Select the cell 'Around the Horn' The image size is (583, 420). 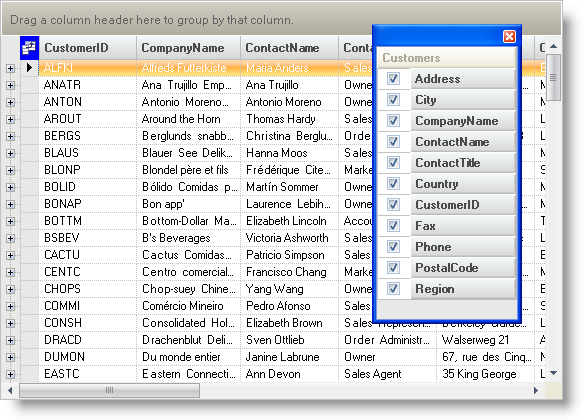tap(189, 119)
